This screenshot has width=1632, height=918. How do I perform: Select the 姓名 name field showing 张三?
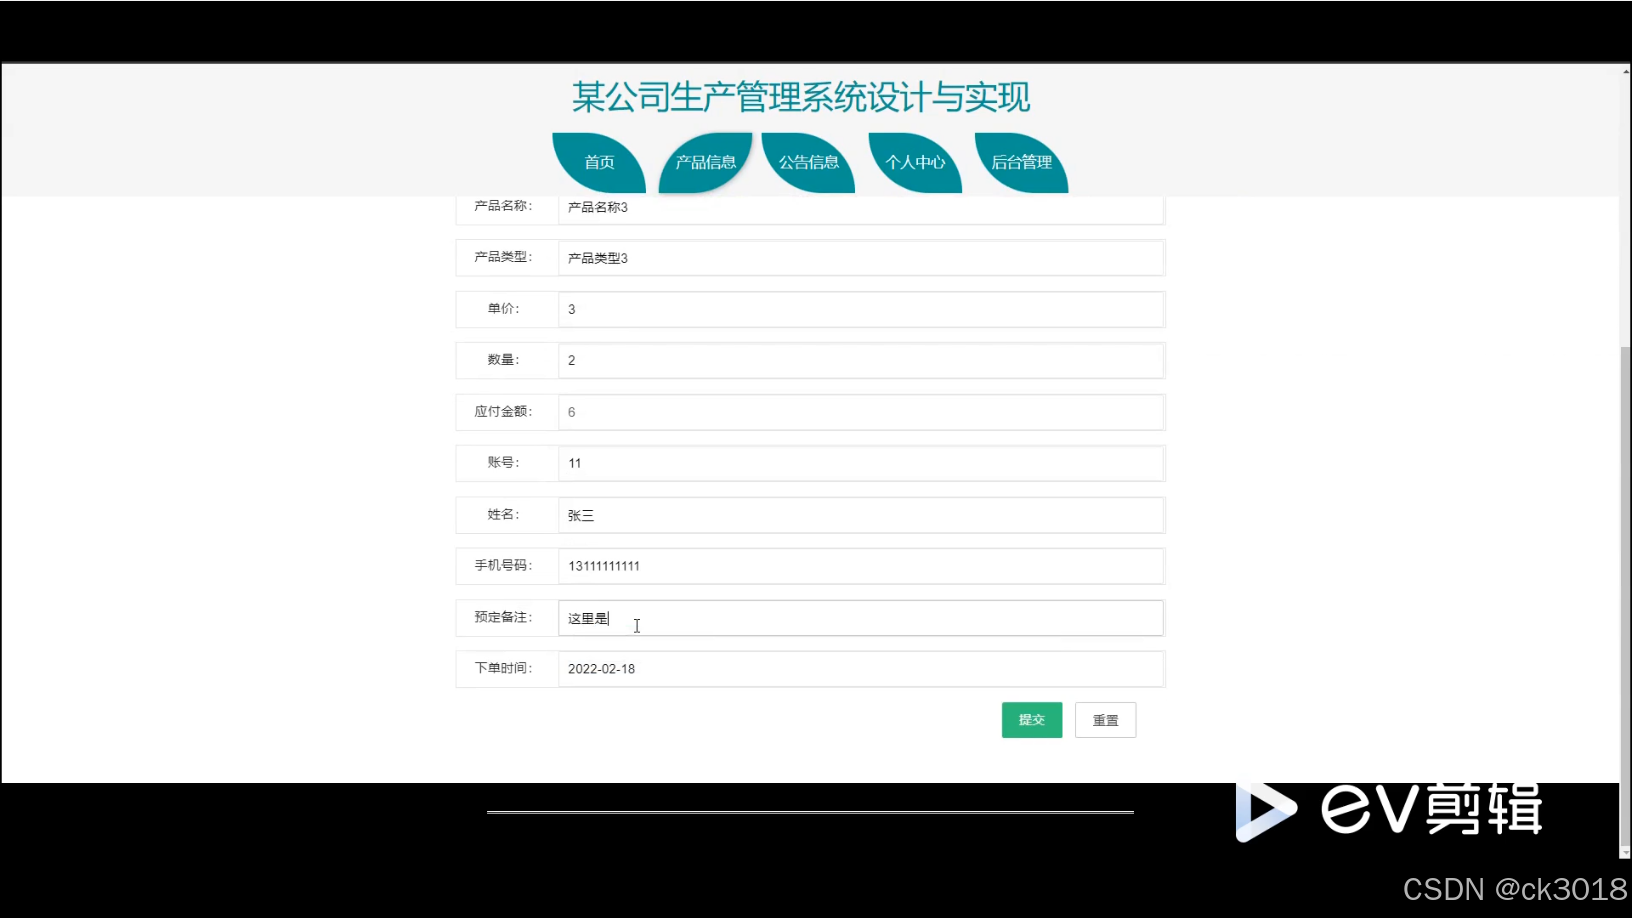pyautogui.click(x=860, y=514)
